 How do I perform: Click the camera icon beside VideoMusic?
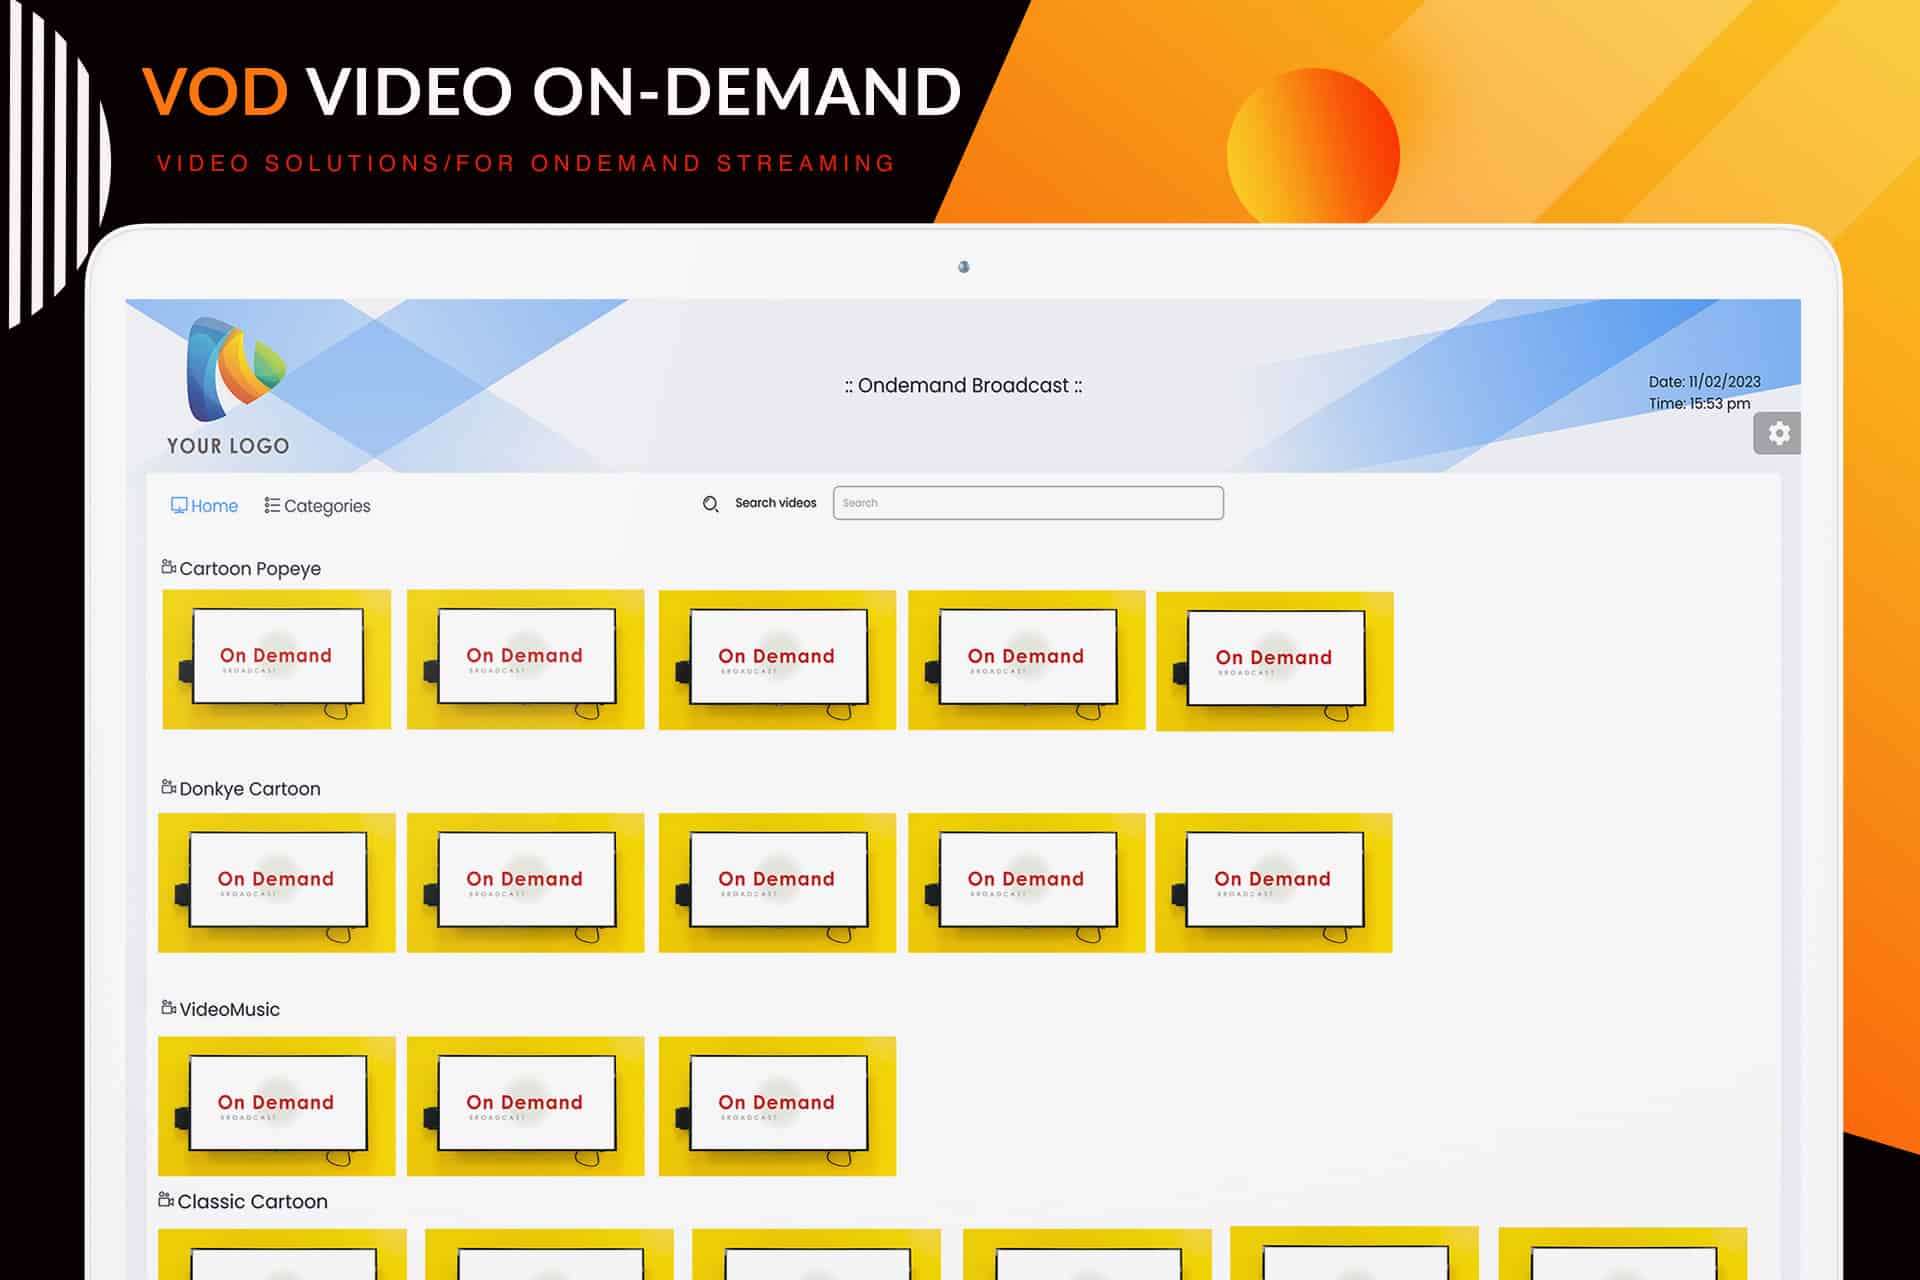168,1007
